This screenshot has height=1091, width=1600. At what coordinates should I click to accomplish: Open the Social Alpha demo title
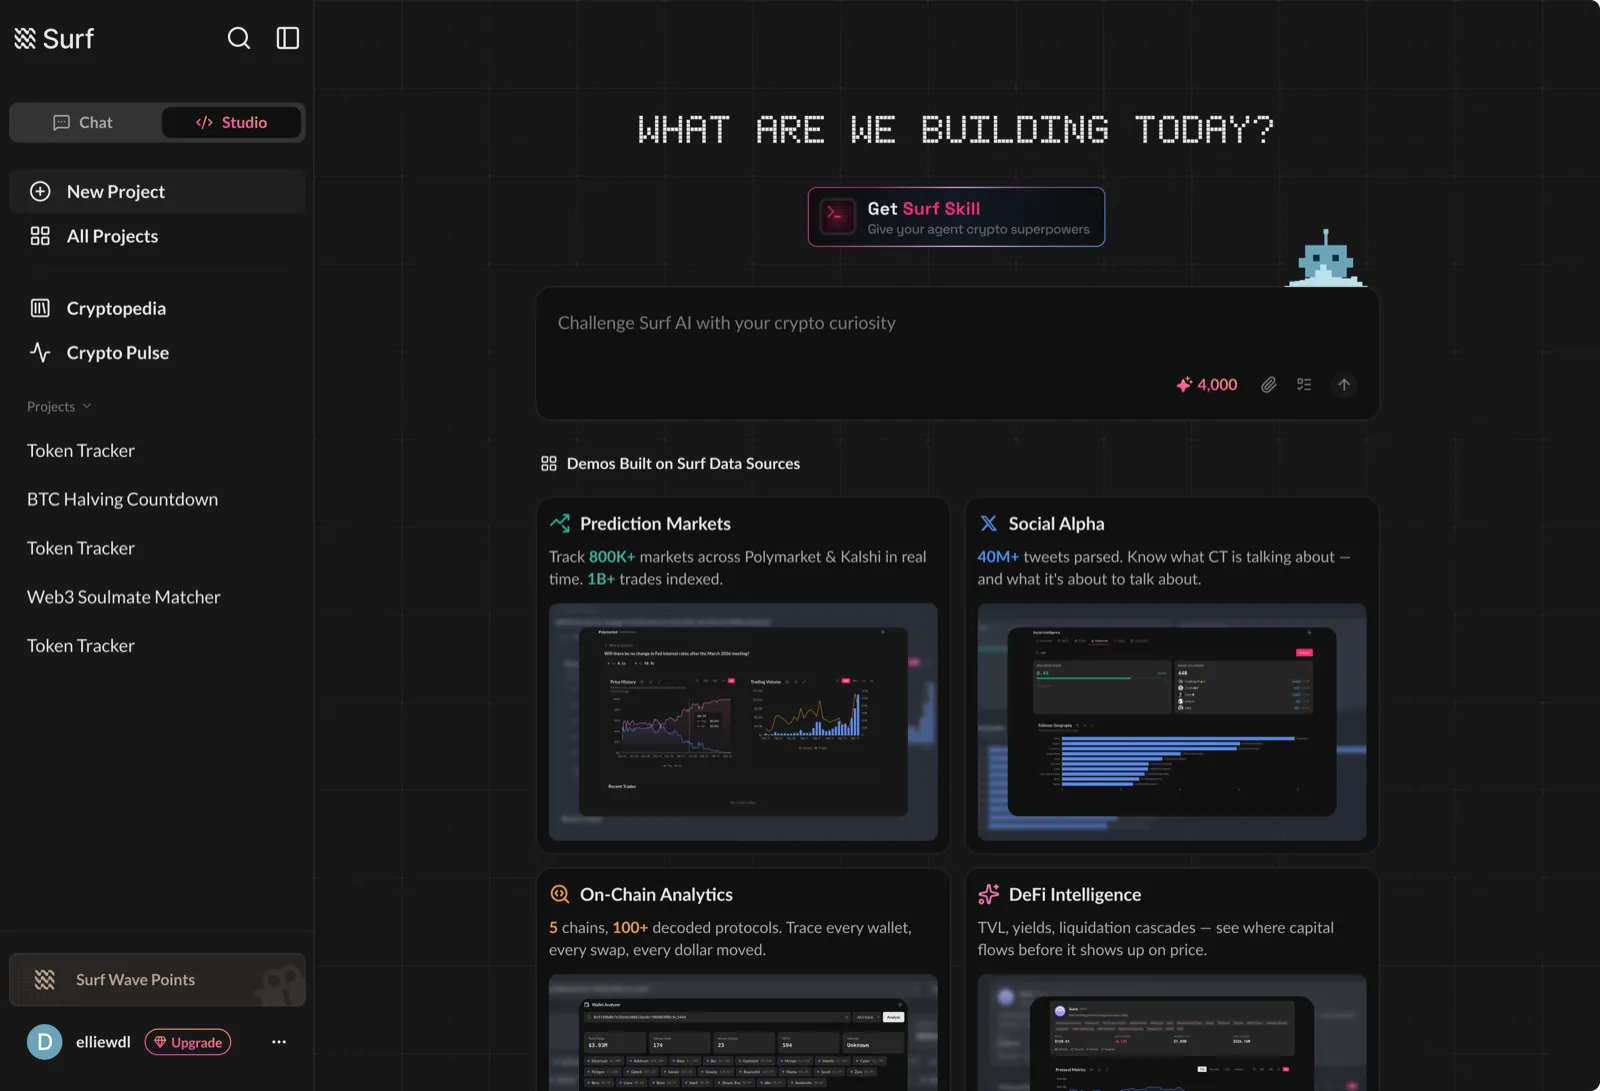[1056, 524]
